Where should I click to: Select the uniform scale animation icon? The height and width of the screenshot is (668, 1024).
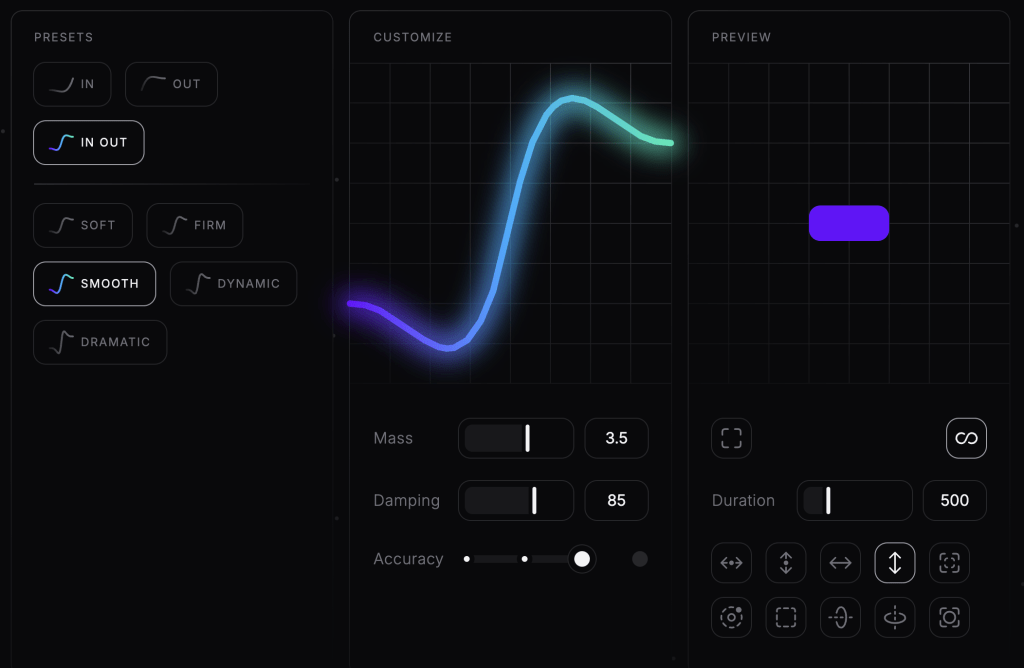[948, 563]
